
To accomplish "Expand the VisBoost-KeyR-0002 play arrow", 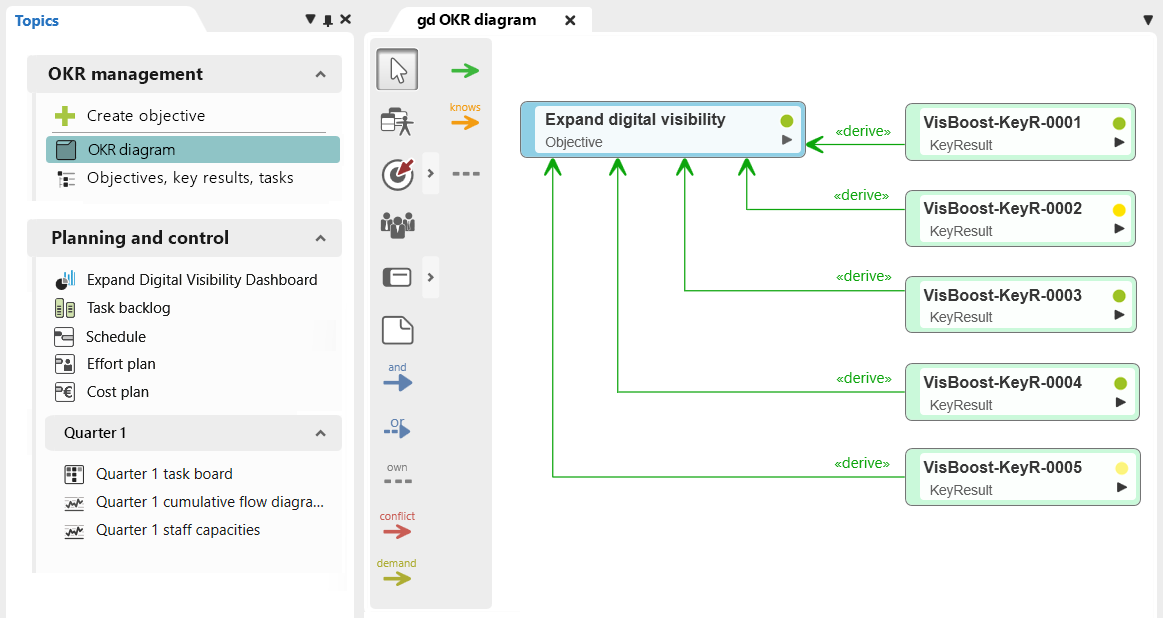I will 1119,229.
